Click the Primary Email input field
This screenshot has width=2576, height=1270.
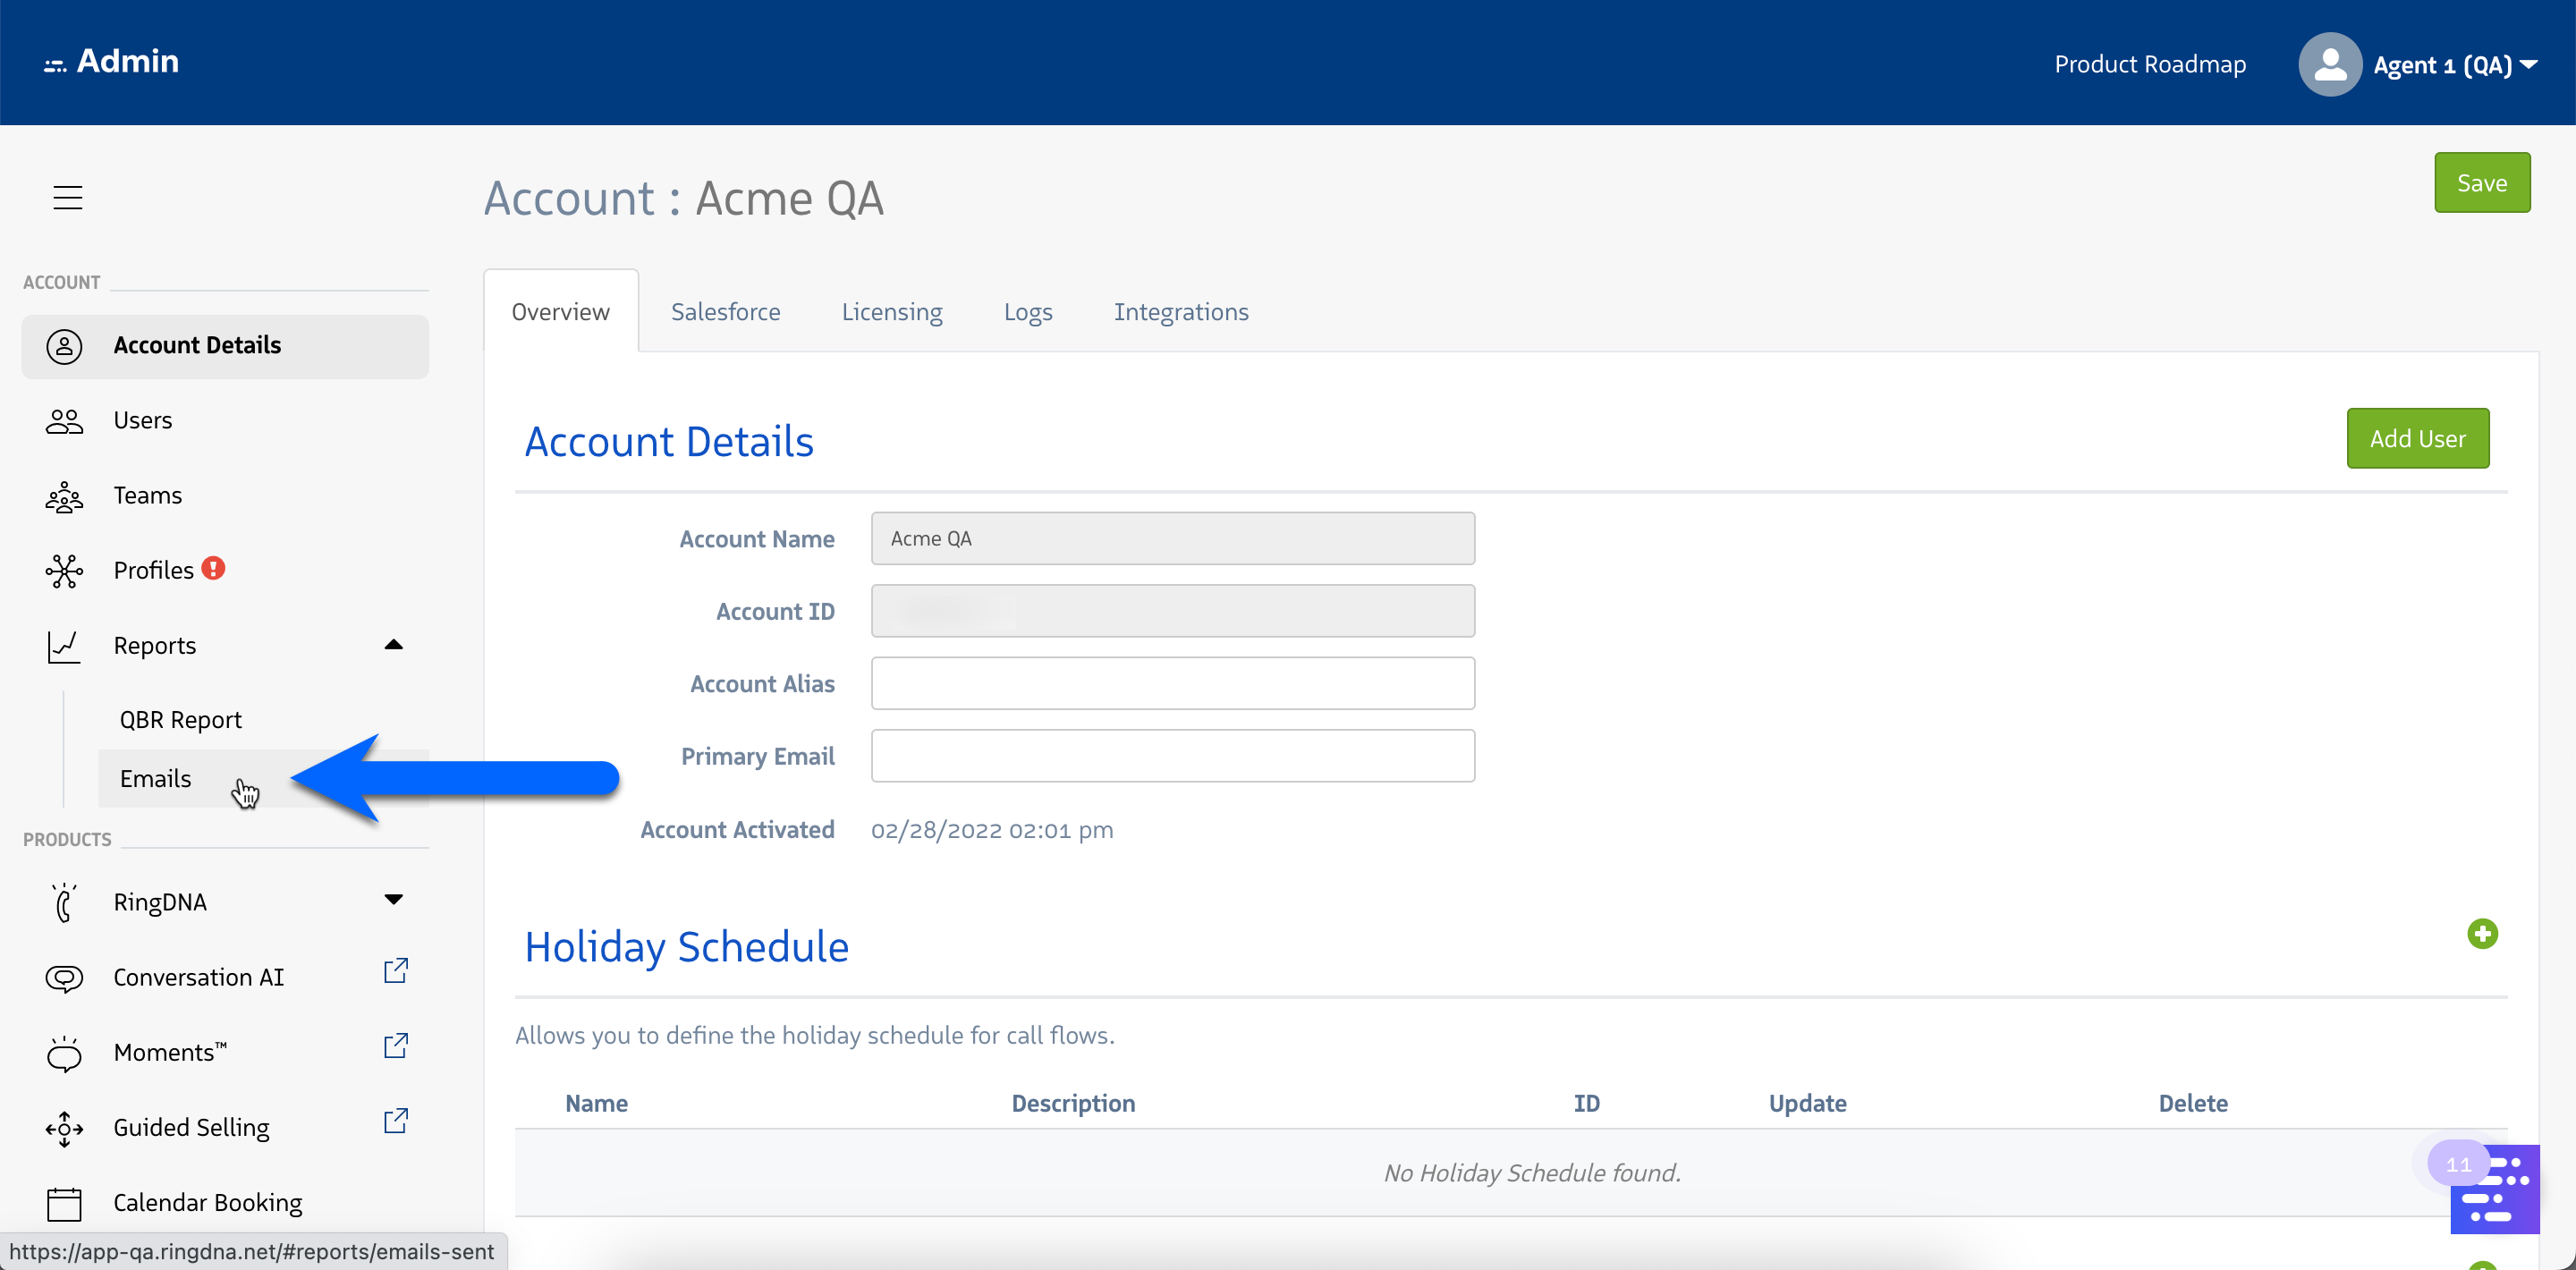[1172, 756]
